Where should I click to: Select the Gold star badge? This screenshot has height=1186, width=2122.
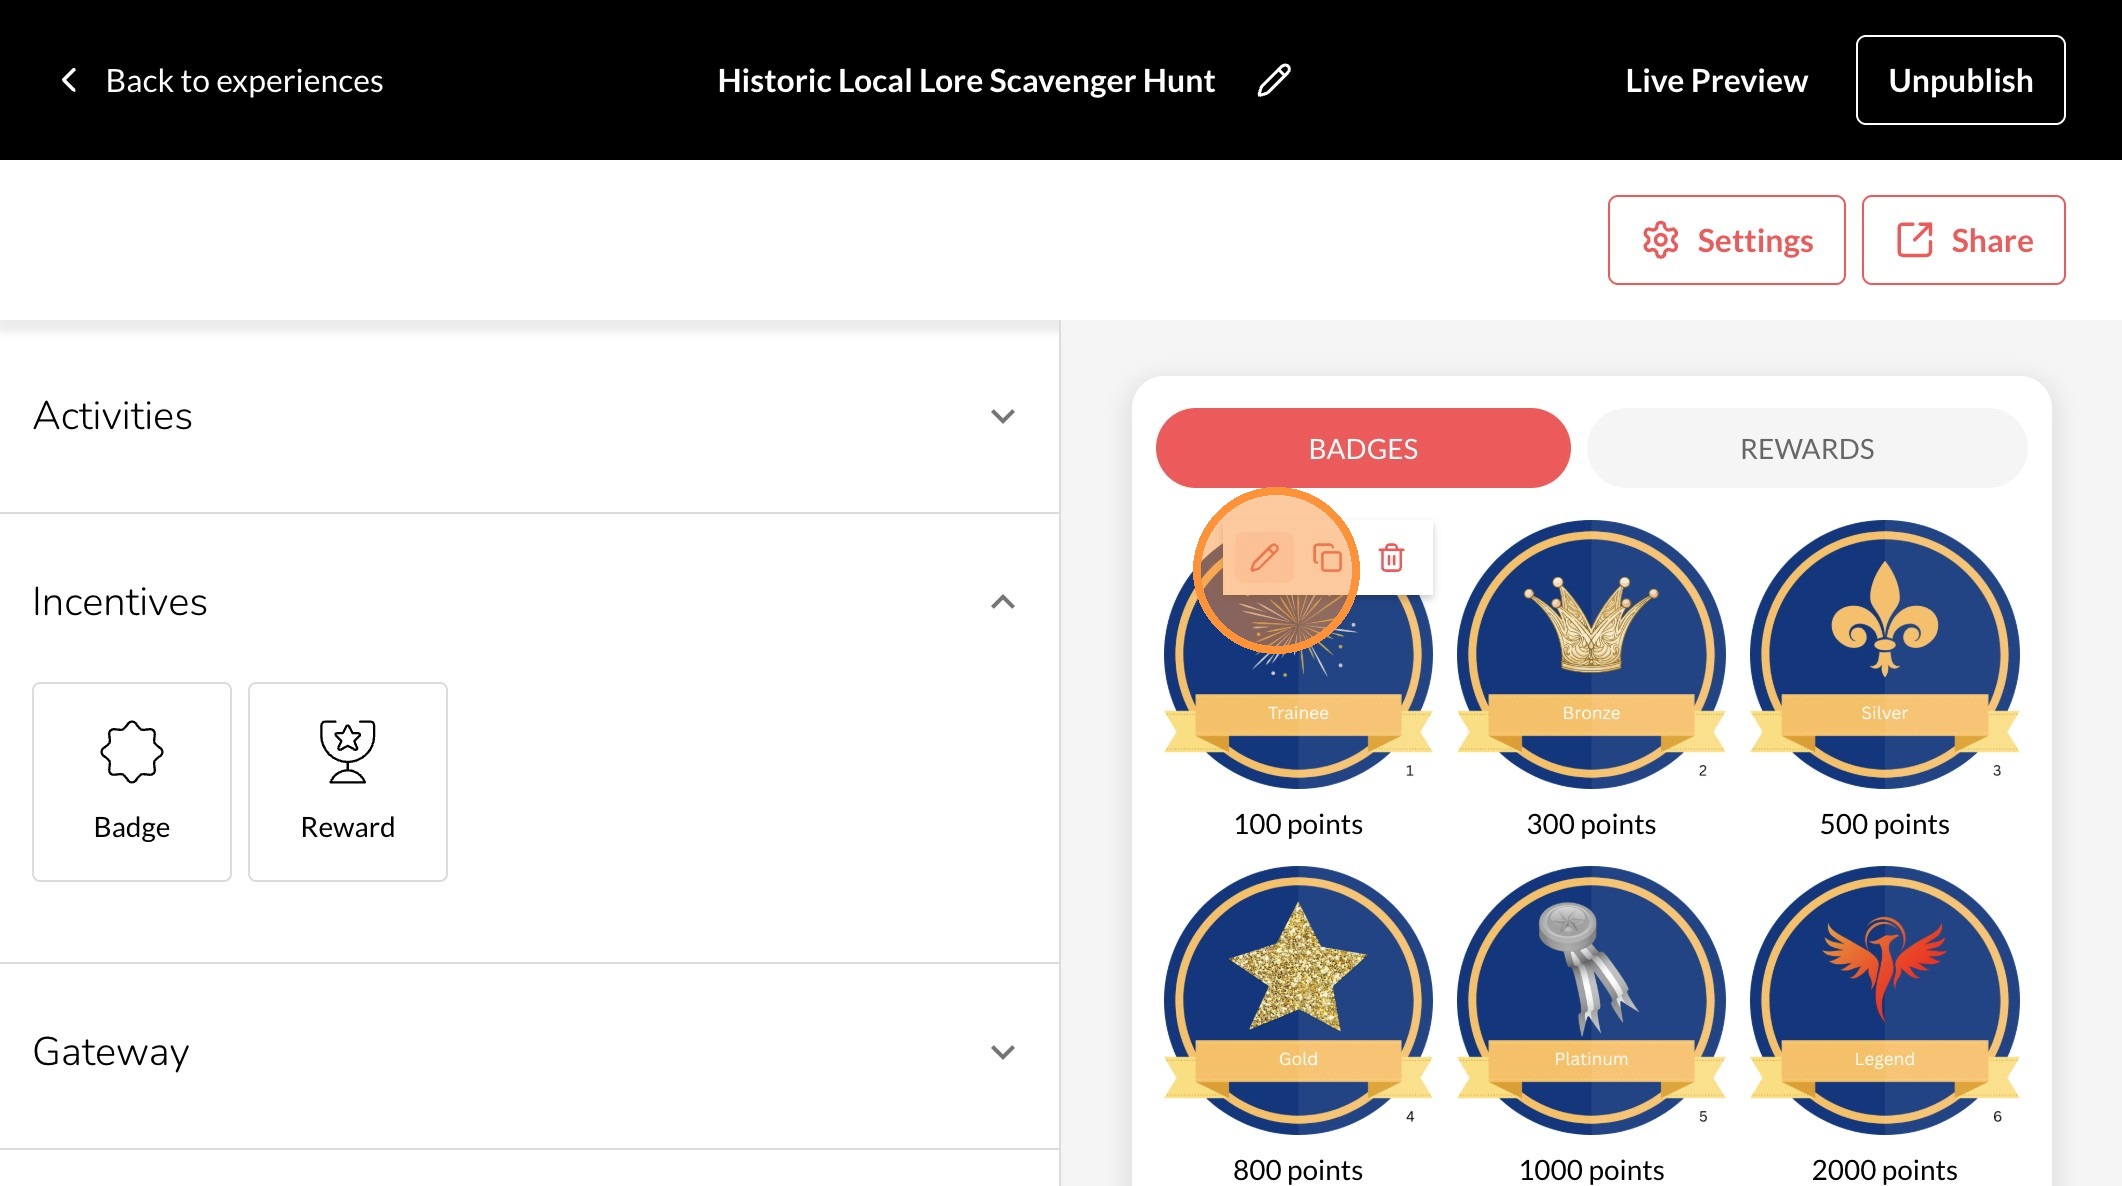(x=1298, y=1000)
